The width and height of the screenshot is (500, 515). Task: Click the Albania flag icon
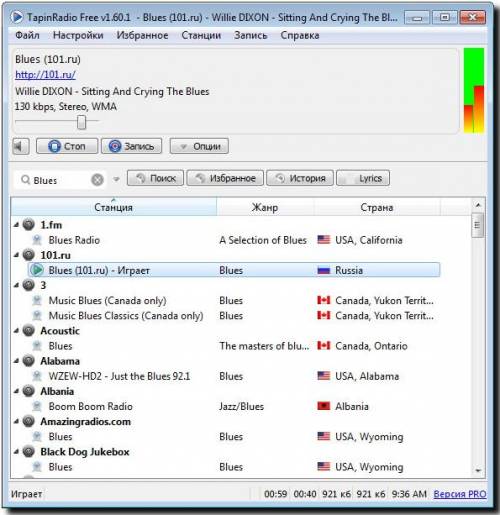[324, 406]
